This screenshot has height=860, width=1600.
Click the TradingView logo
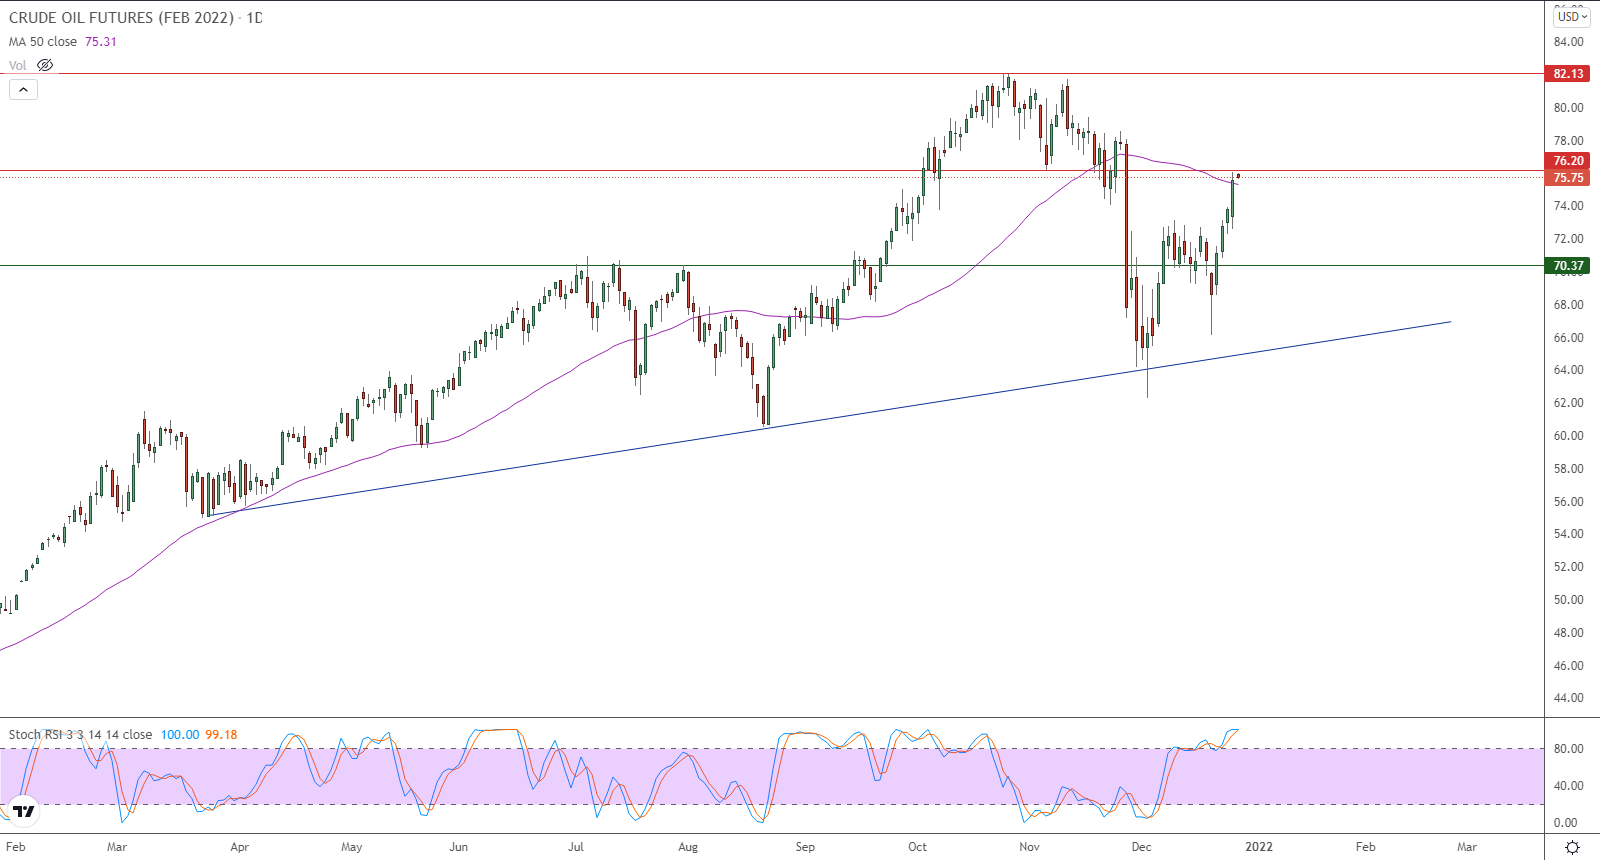(23, 811)
